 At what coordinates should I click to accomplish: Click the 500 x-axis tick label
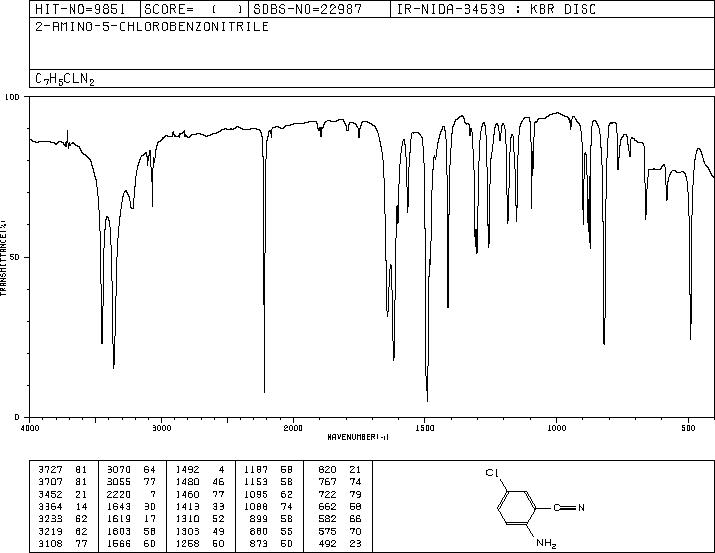coord(689,428)
